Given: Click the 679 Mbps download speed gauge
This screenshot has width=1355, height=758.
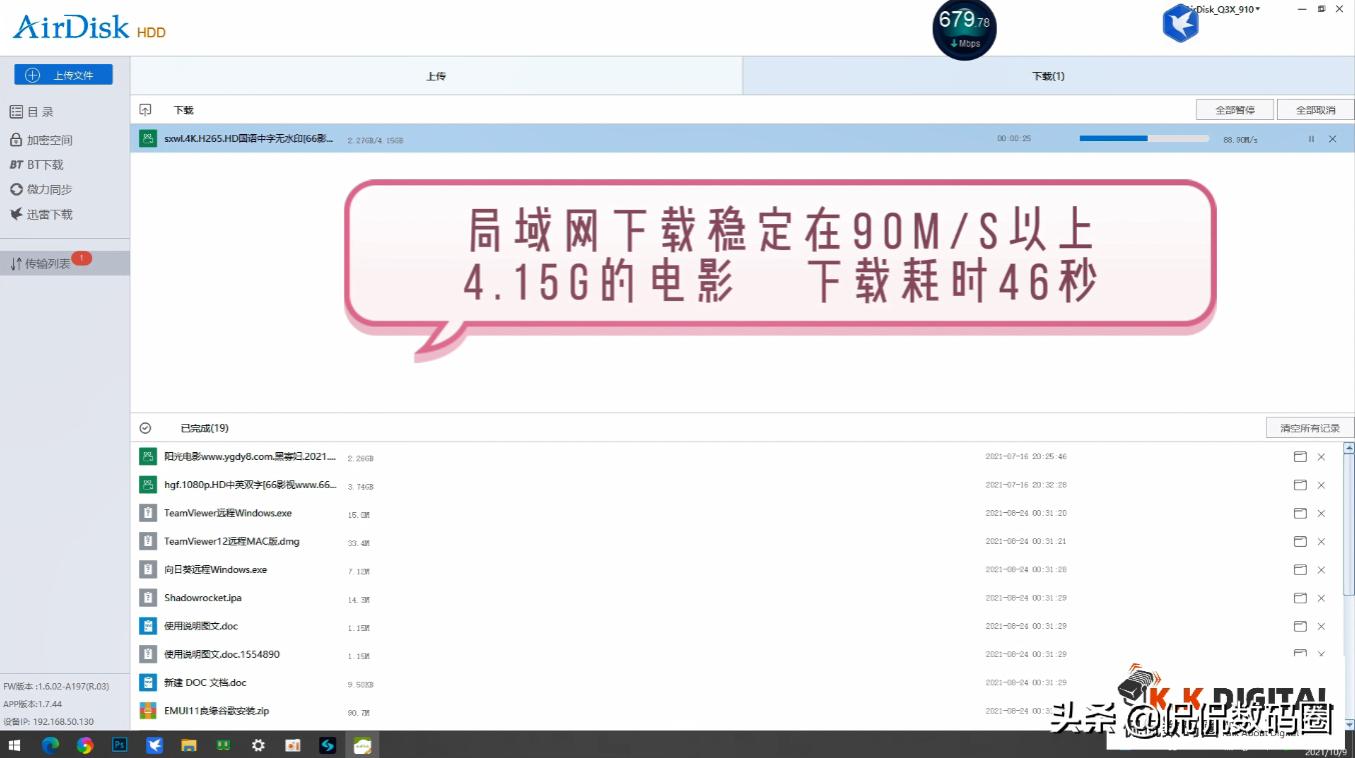Looking at the screenshot, I should click(964, 29).
